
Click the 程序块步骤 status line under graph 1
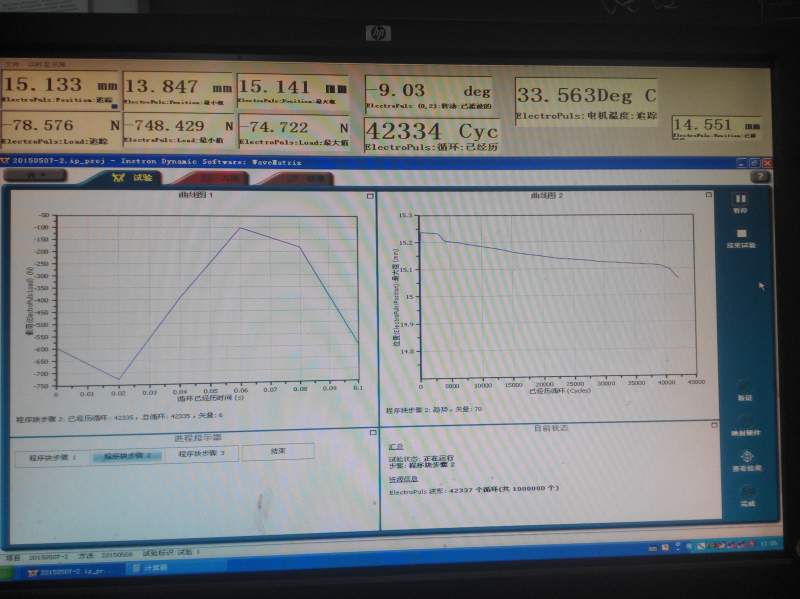[x=120, y=417]
